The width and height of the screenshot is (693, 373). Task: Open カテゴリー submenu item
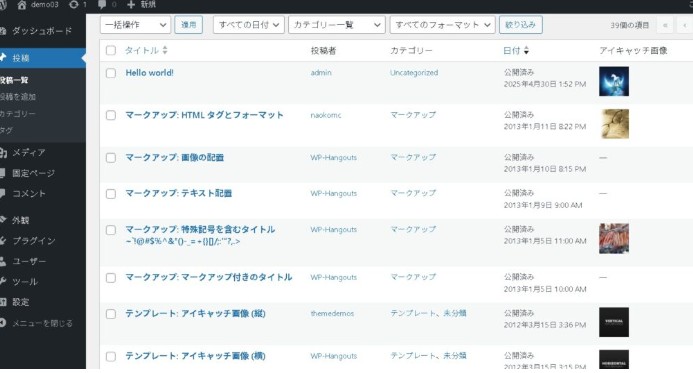point(18,114)
